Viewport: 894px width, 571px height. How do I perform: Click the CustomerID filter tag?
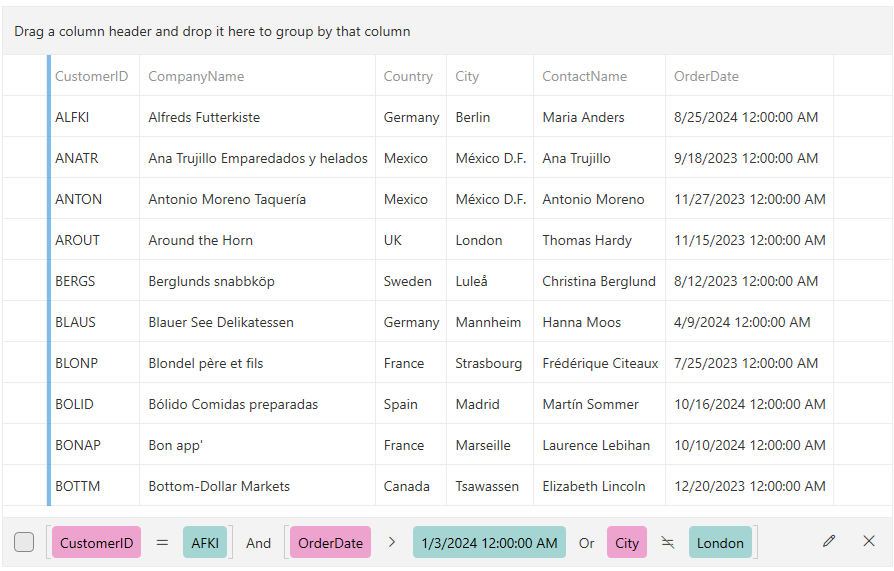[x=96, y=543]
